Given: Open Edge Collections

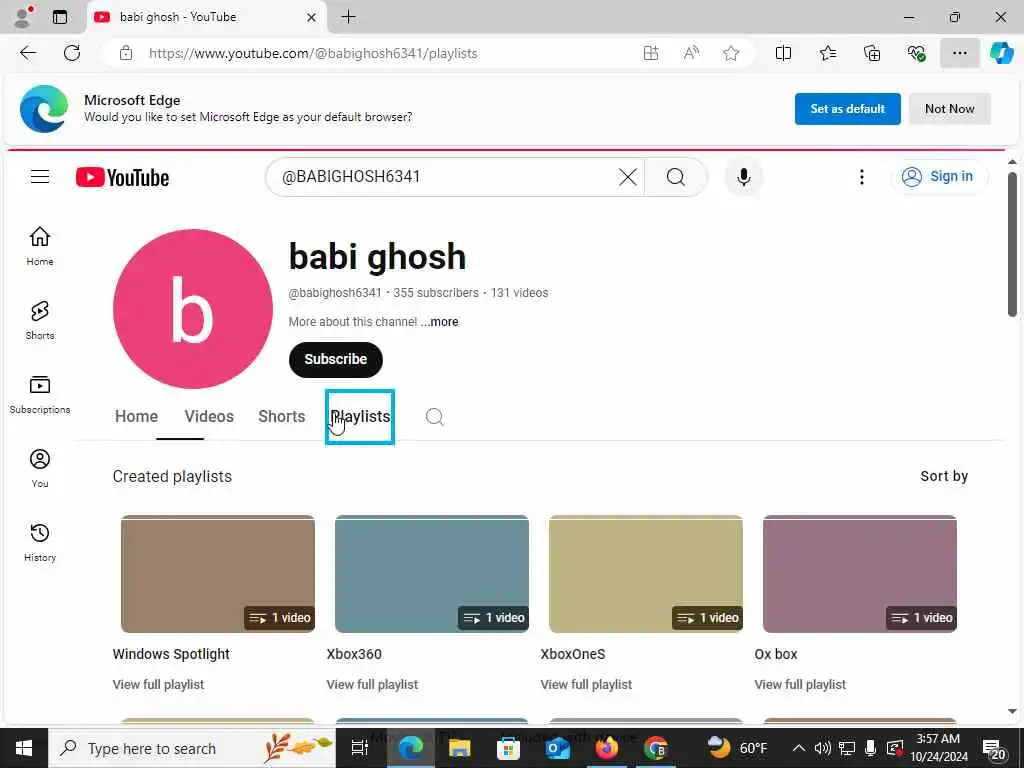Looking at the screenshot, I should [872, 54].
